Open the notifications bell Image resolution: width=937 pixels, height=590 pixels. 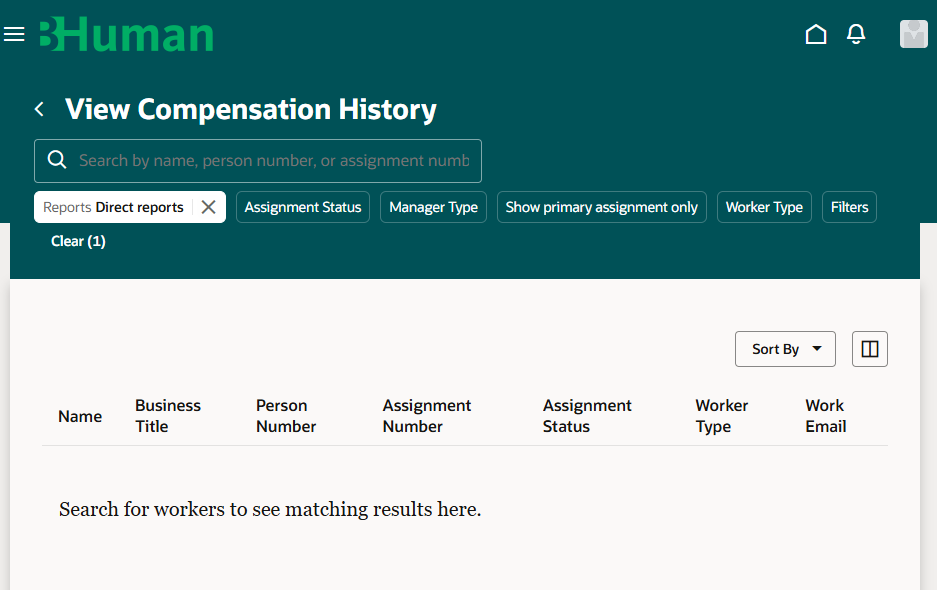(856, 34)
